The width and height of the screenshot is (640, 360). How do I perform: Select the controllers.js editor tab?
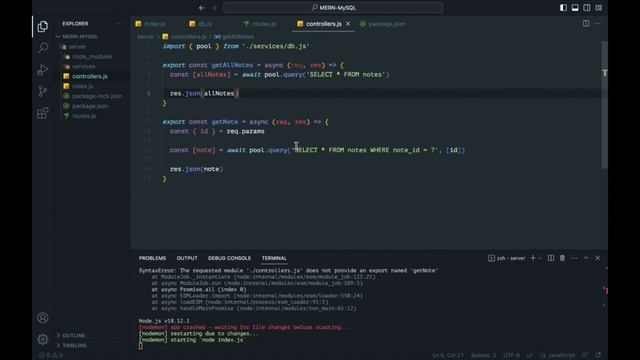point(323,24)
